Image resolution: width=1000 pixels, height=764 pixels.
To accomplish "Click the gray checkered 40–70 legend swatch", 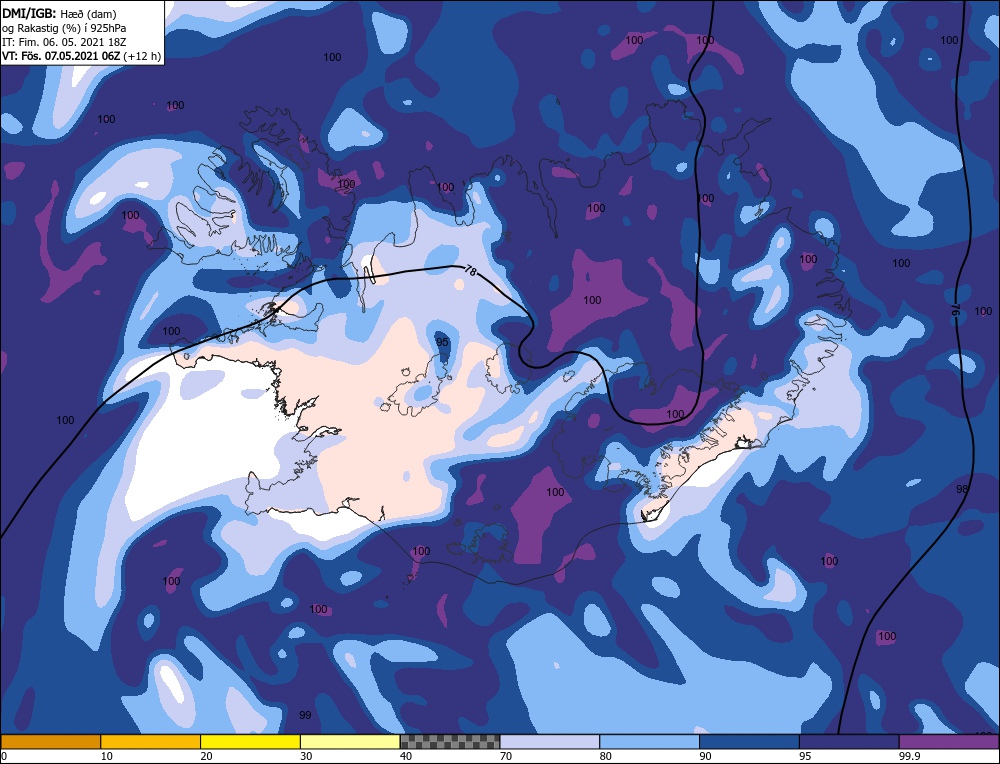I will point(450,742).
